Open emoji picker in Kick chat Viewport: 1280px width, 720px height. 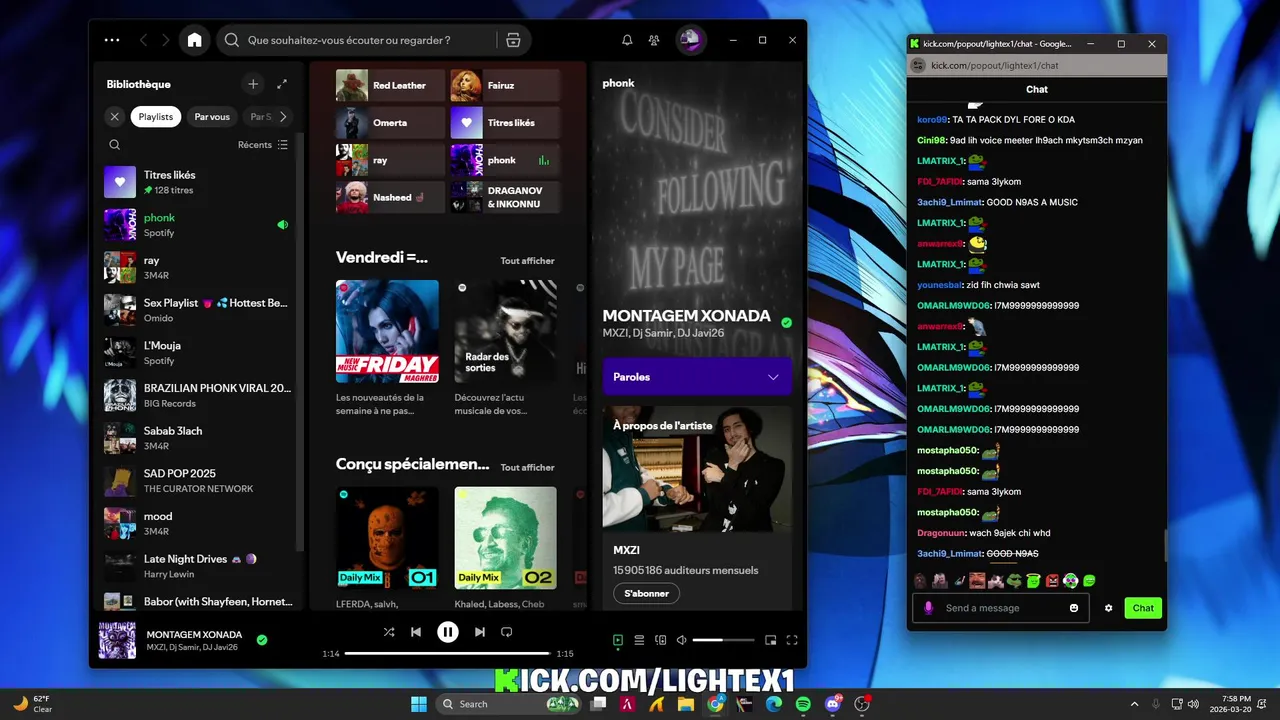tap(1074, 608)
